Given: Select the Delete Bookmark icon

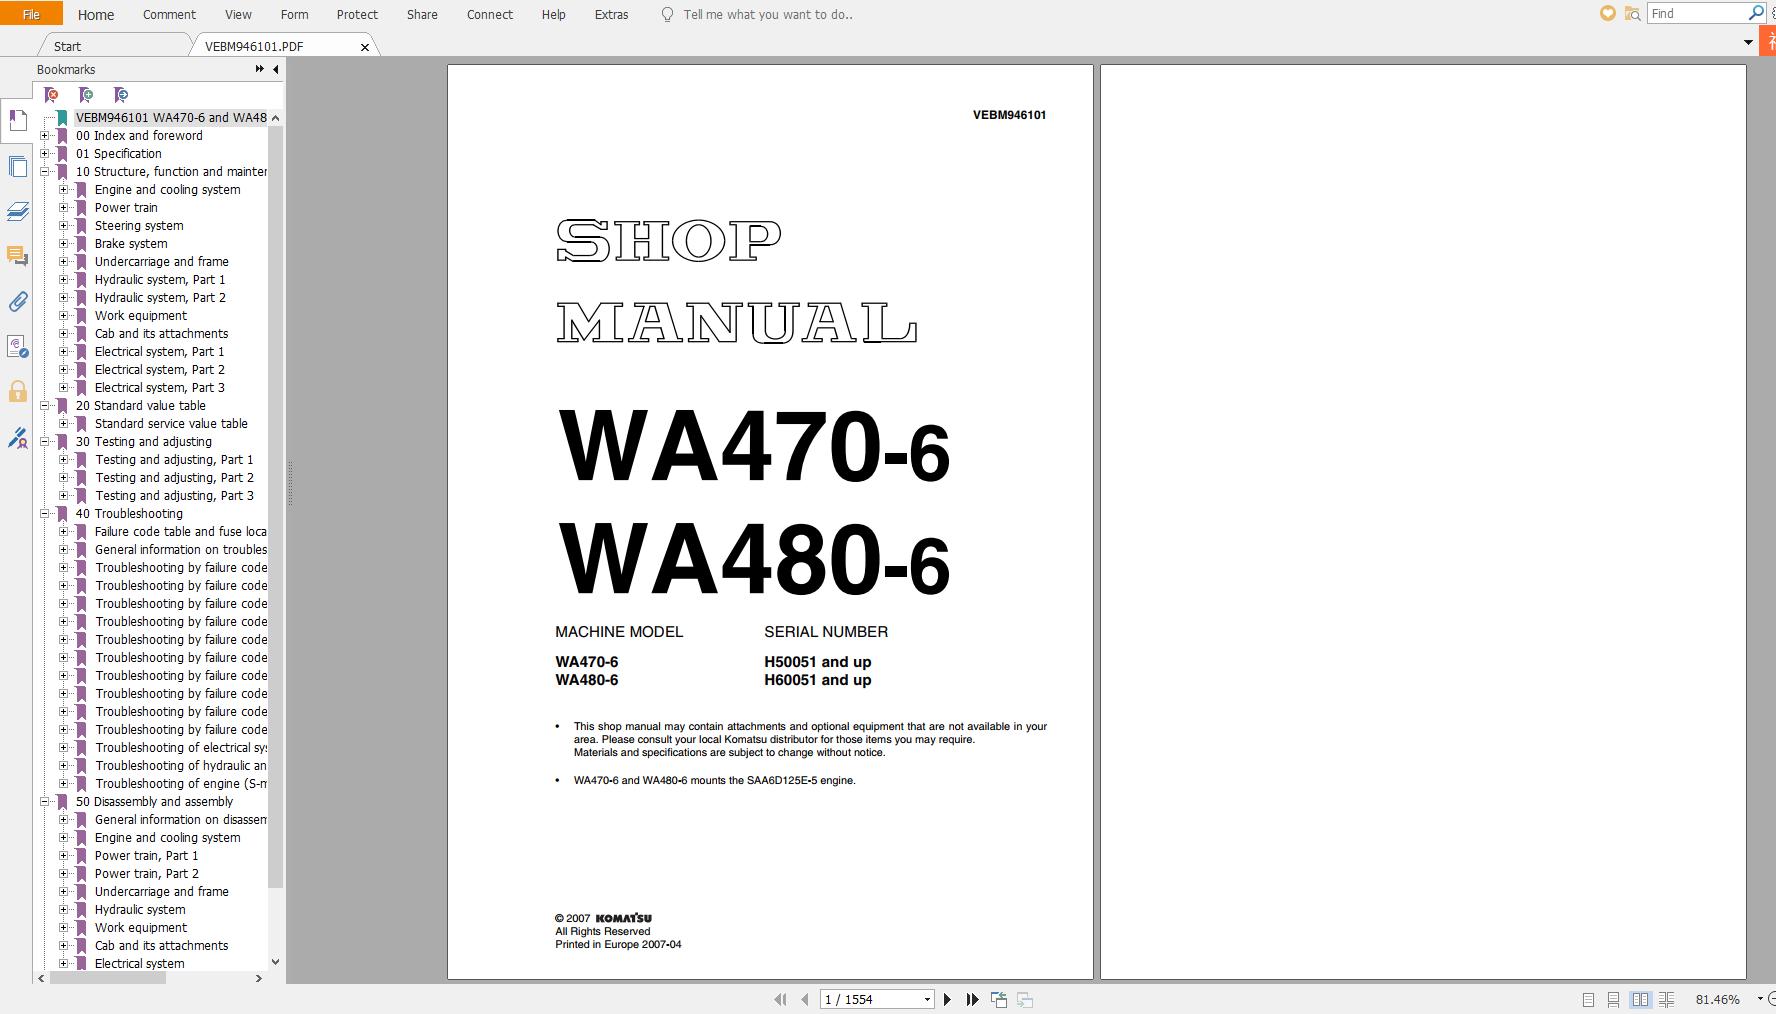Looking at the screenshot, I should click(52, 95).
